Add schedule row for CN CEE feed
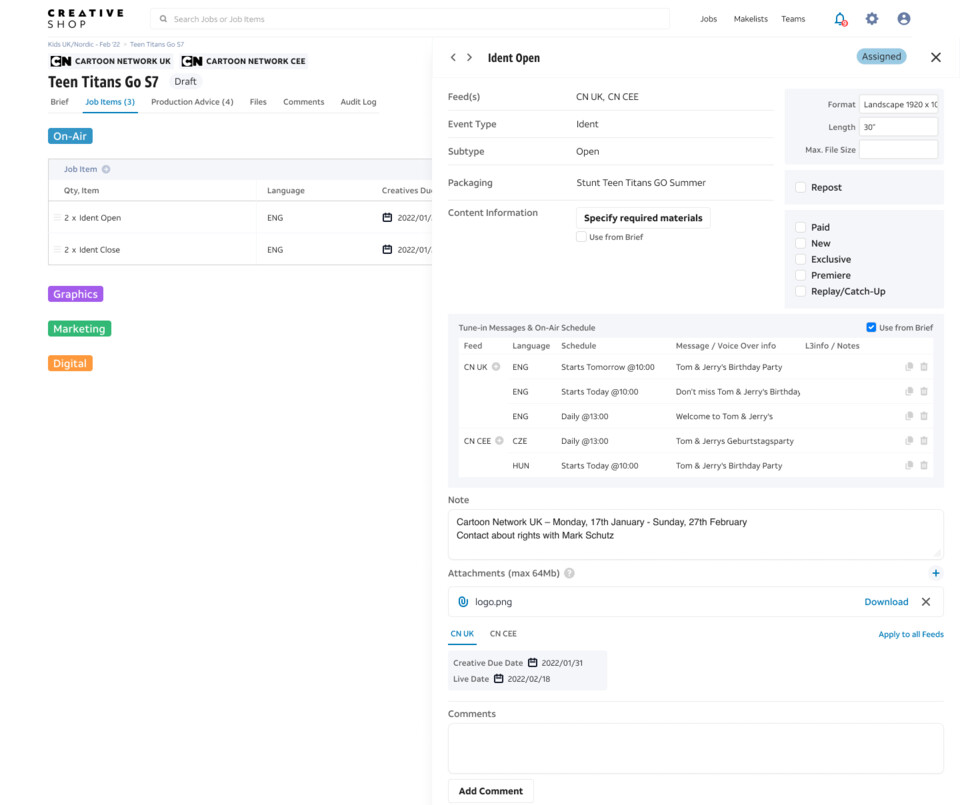The height and width of the screenshot is (805, 960). pyautogui.click(x=499, y=441)
